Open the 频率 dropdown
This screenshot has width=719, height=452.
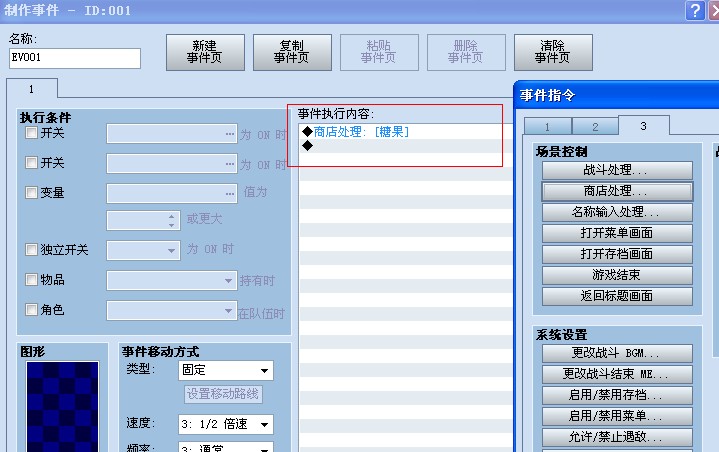(226, 447)
